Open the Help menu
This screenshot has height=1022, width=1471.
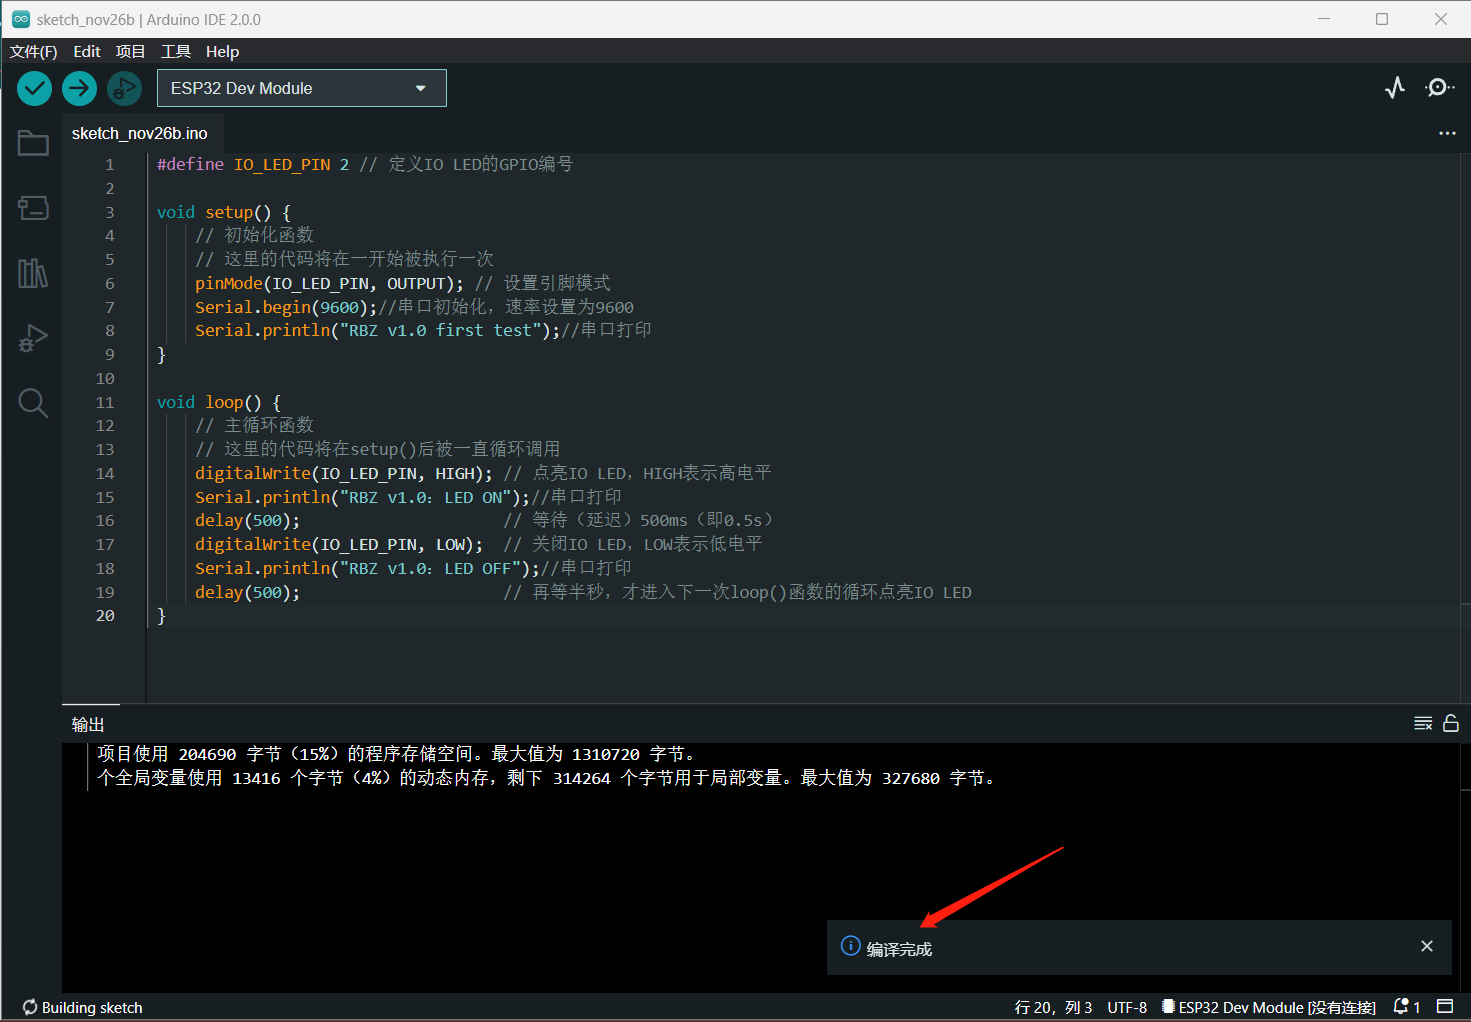222,51
